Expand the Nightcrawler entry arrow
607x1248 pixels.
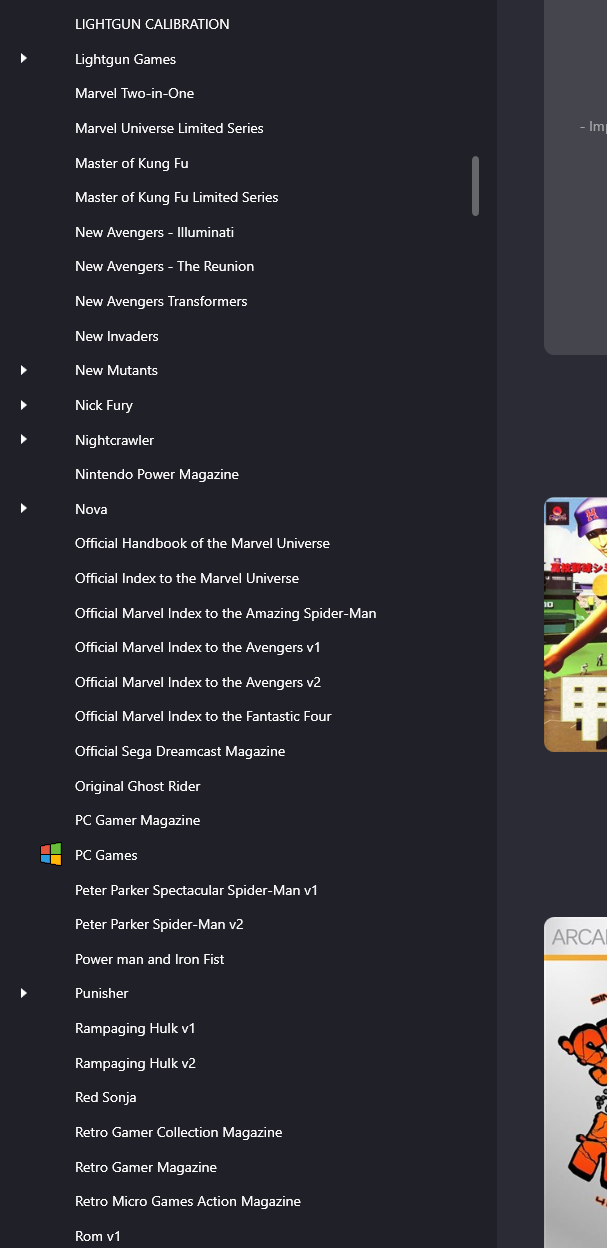point(23,439)
